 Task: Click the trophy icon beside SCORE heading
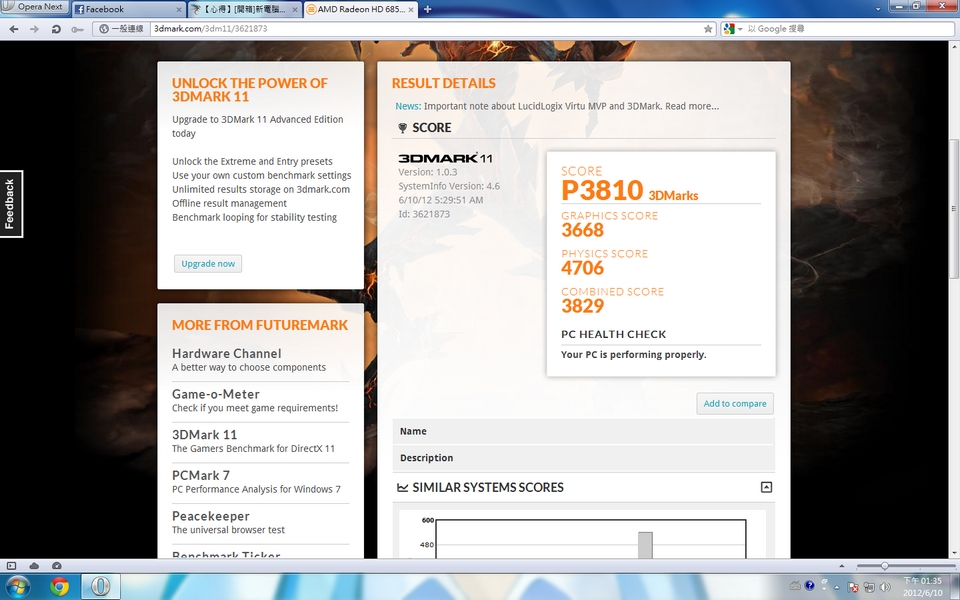(402, 128)
